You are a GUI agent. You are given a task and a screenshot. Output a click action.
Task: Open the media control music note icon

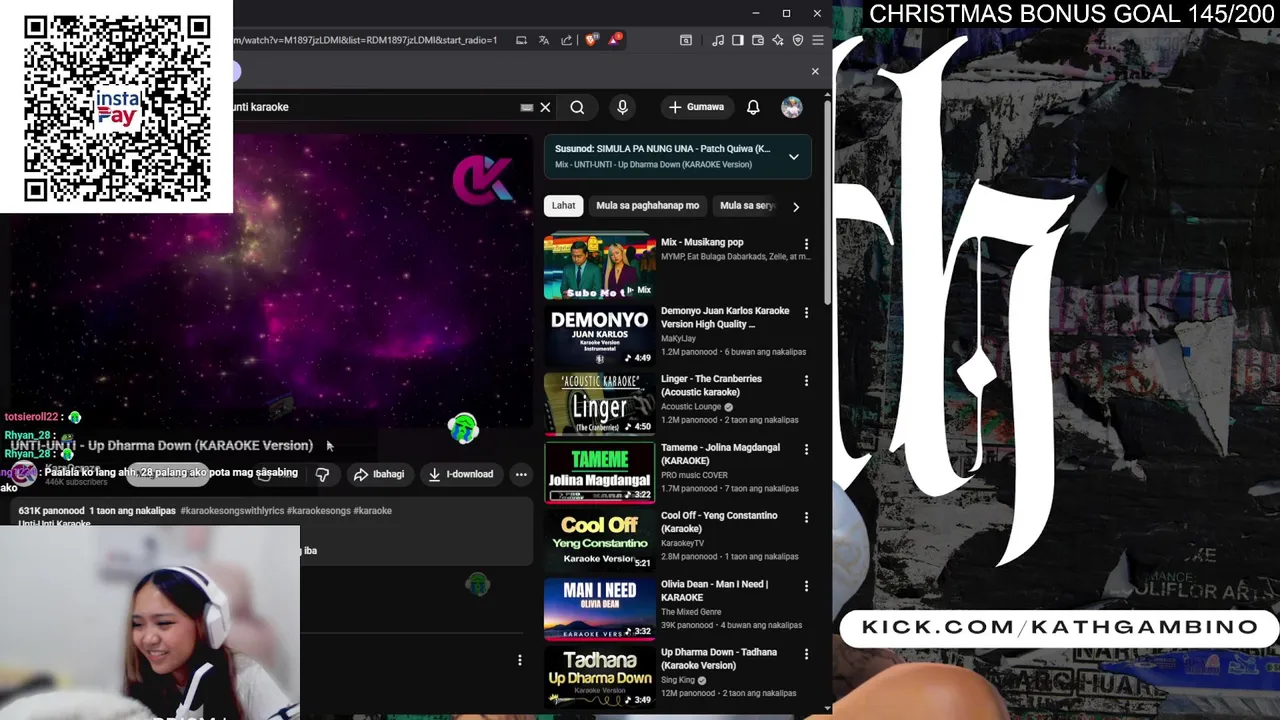pos(718,40)
